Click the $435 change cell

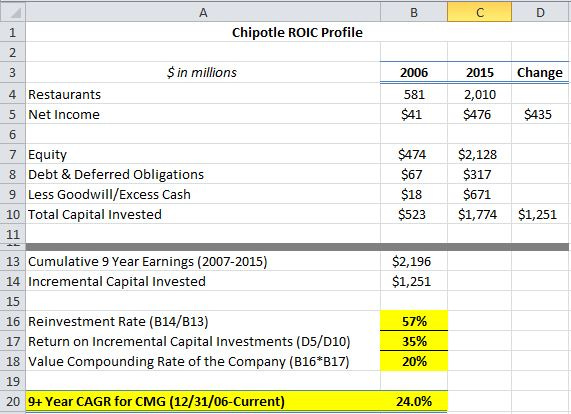pos(540,114)
